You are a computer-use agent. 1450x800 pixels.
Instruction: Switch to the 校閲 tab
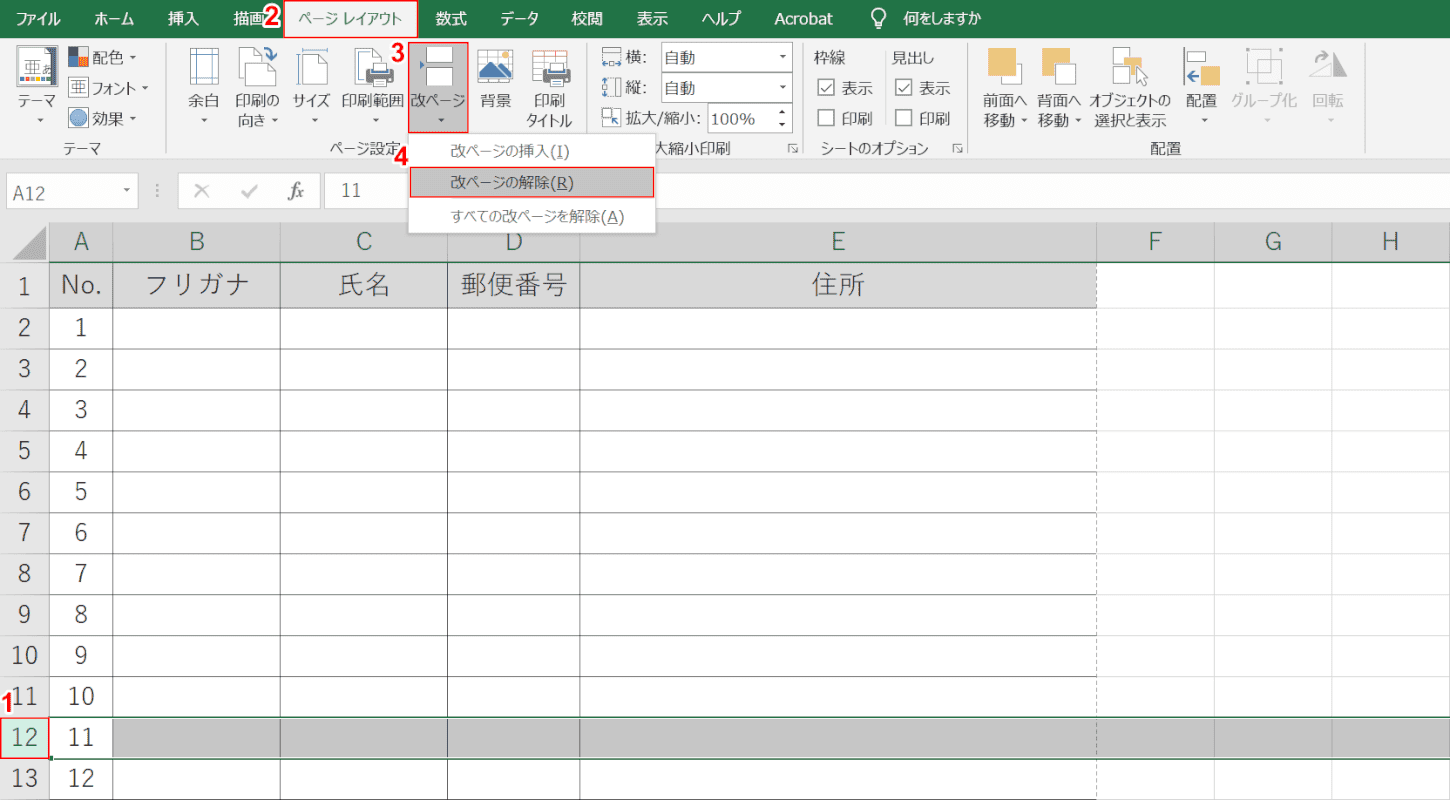[587, 19]
